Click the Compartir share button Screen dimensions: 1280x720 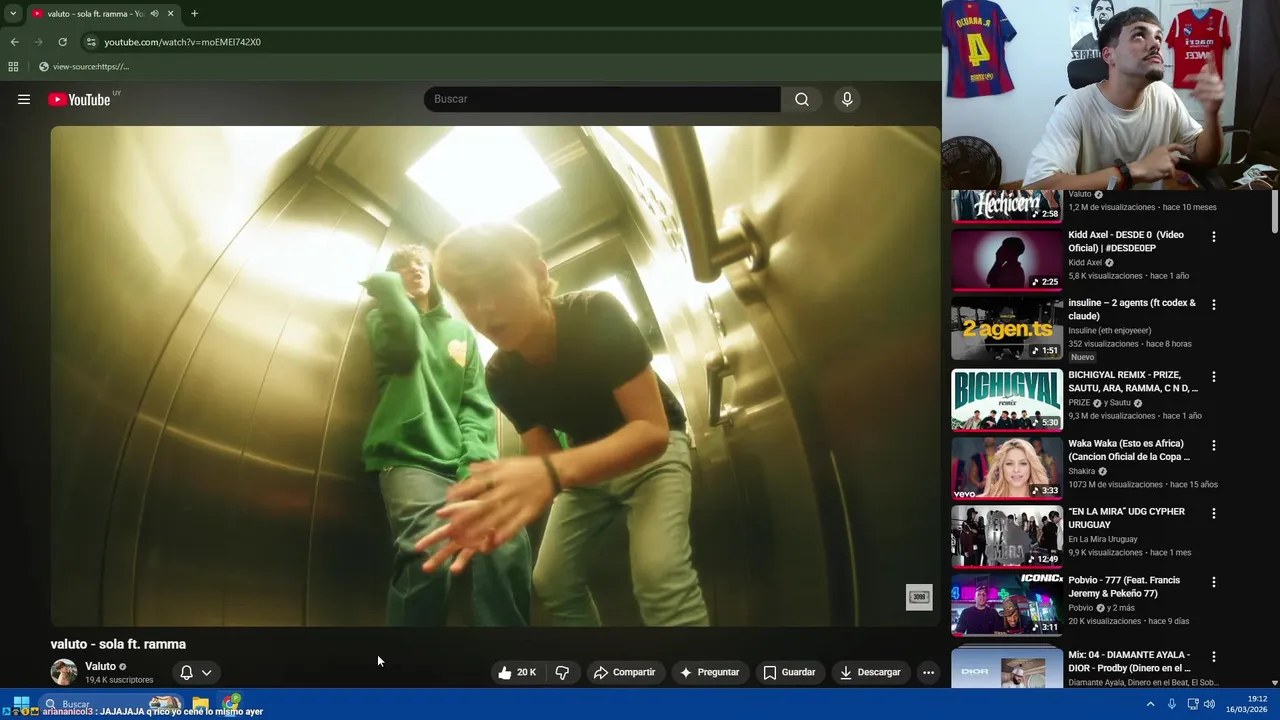[624, 672]
